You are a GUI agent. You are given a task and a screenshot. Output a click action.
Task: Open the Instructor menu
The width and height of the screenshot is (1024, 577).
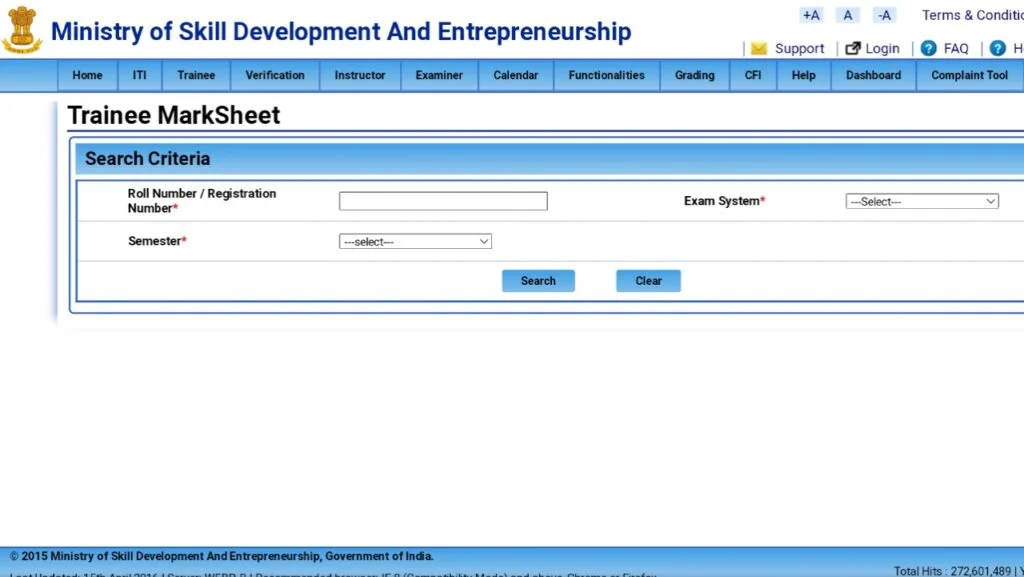[360, 75]
